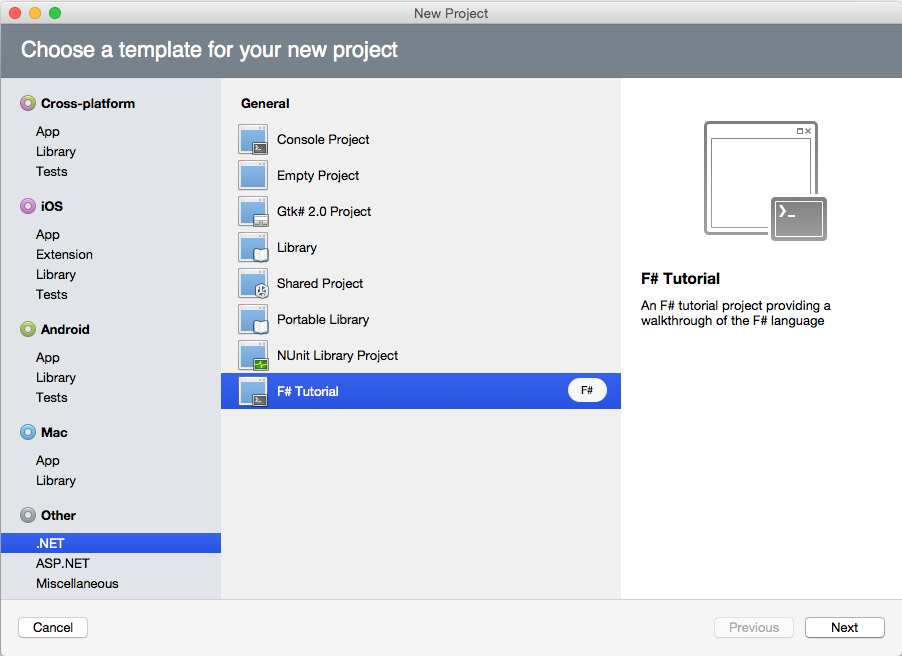This screenshot has height=656, width=902.
Task: Click Next to continue project creation
Action: pos(843,627)
